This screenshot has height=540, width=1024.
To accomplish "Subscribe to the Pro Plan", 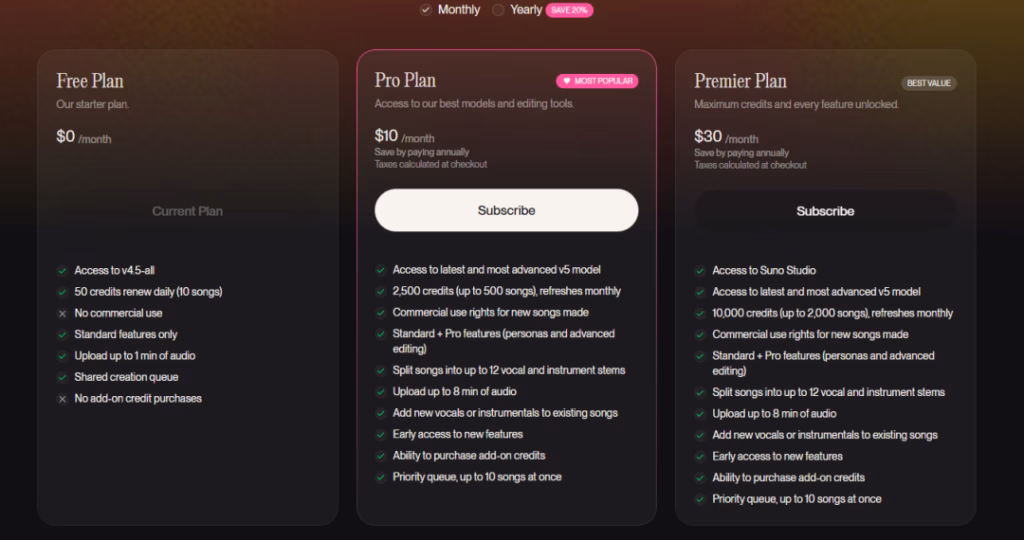I will click(x=506, y=211).
